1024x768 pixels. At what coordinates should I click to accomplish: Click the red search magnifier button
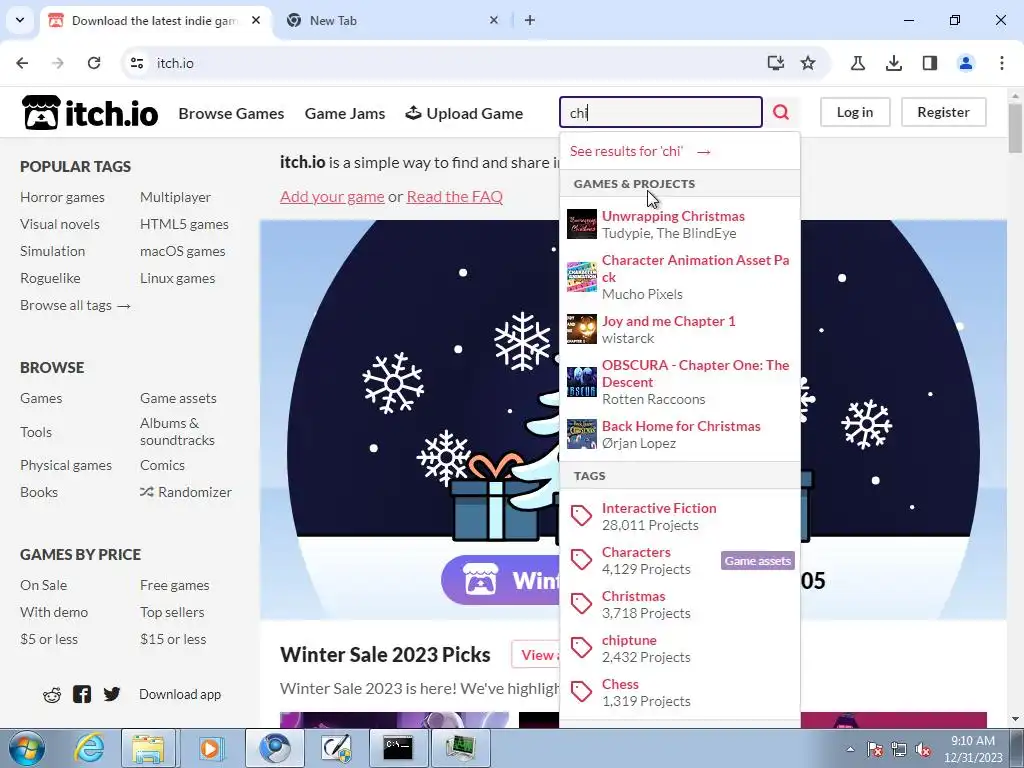pos(781,112)
